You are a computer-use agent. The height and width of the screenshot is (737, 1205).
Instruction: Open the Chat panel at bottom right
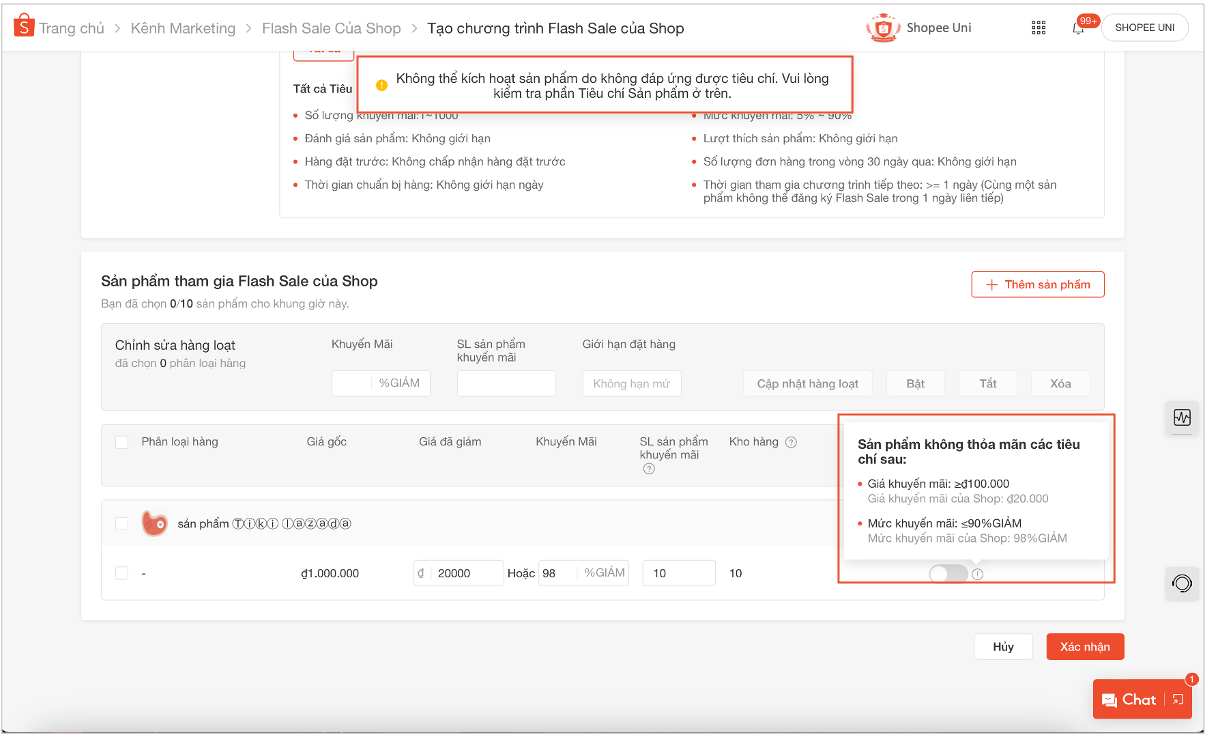coord(1133,699)
